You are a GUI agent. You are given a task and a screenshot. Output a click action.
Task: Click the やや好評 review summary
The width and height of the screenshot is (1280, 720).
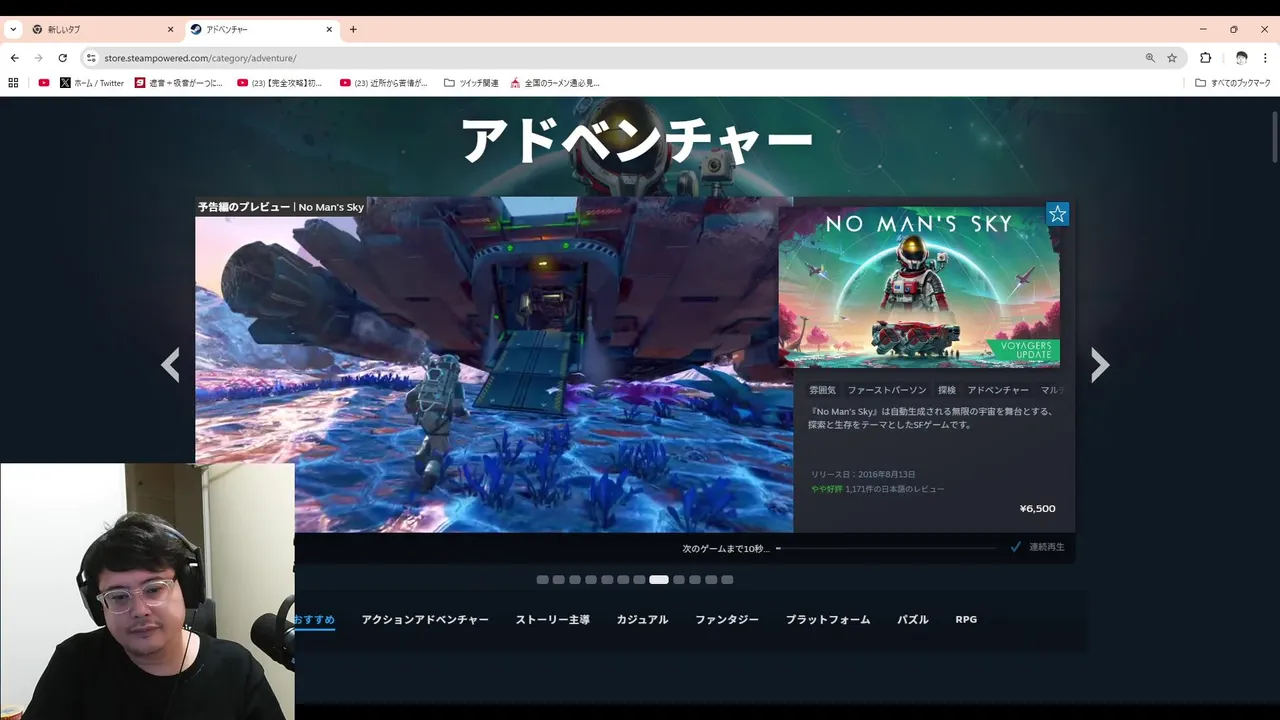[826, 489]
